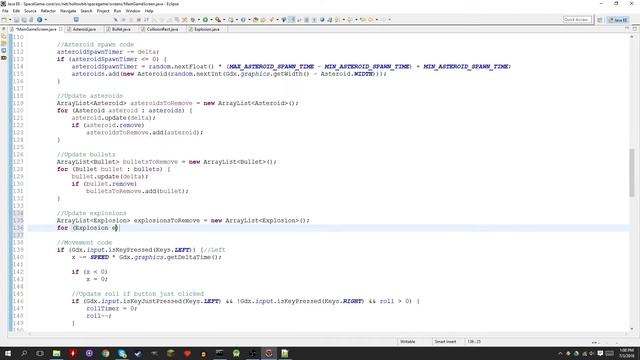Switch to the CollisionRect.java editor tab
Image resolution: width=640 pixels, height=360 pixels.
click(162, 29)
